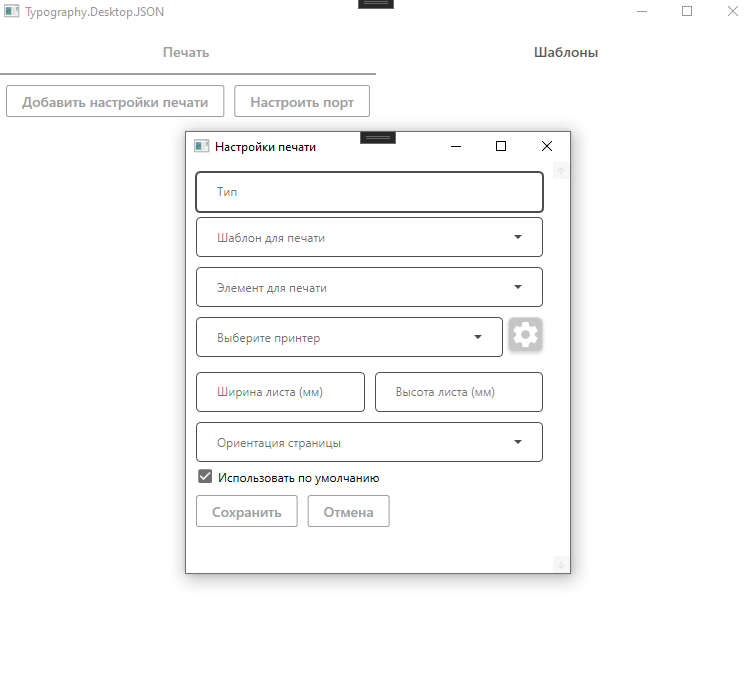Click the dialog's scroll down arrow

(x=561, y=564)
